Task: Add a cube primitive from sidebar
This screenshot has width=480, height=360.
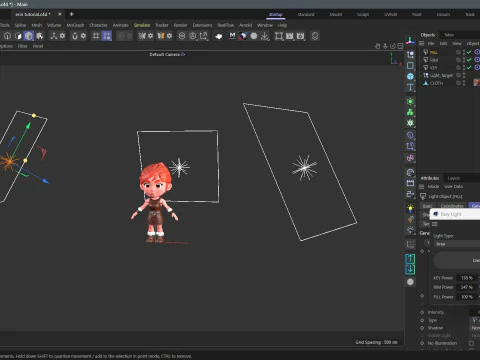Action: [410, 76]
